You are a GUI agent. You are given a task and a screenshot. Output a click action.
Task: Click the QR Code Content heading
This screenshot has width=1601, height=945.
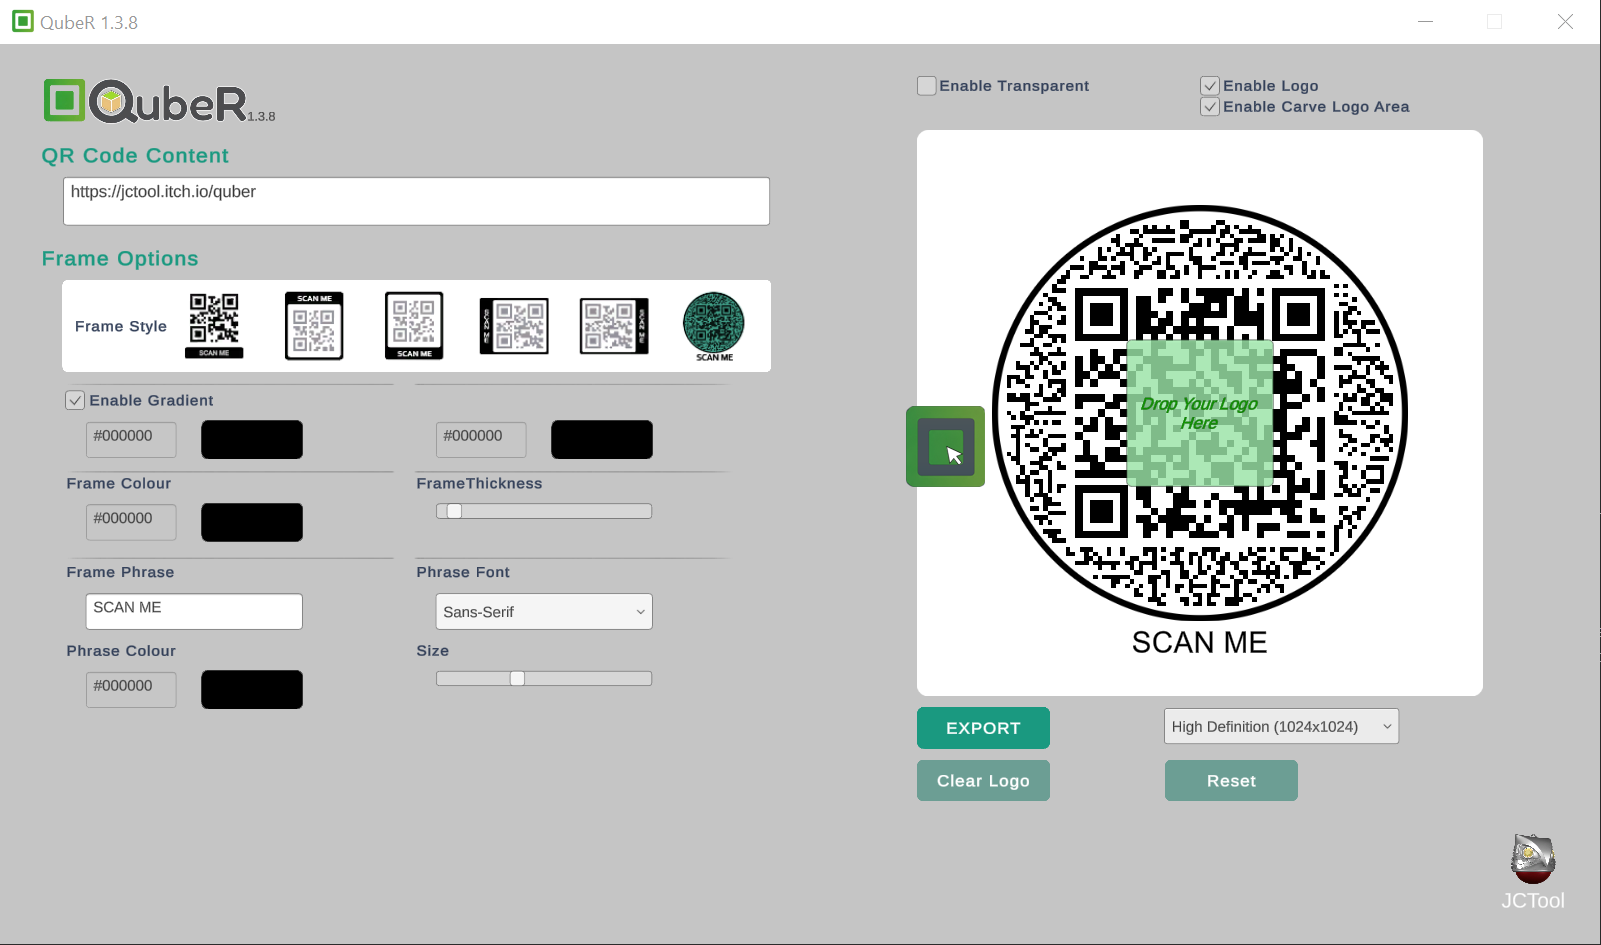tap(135, 156)
